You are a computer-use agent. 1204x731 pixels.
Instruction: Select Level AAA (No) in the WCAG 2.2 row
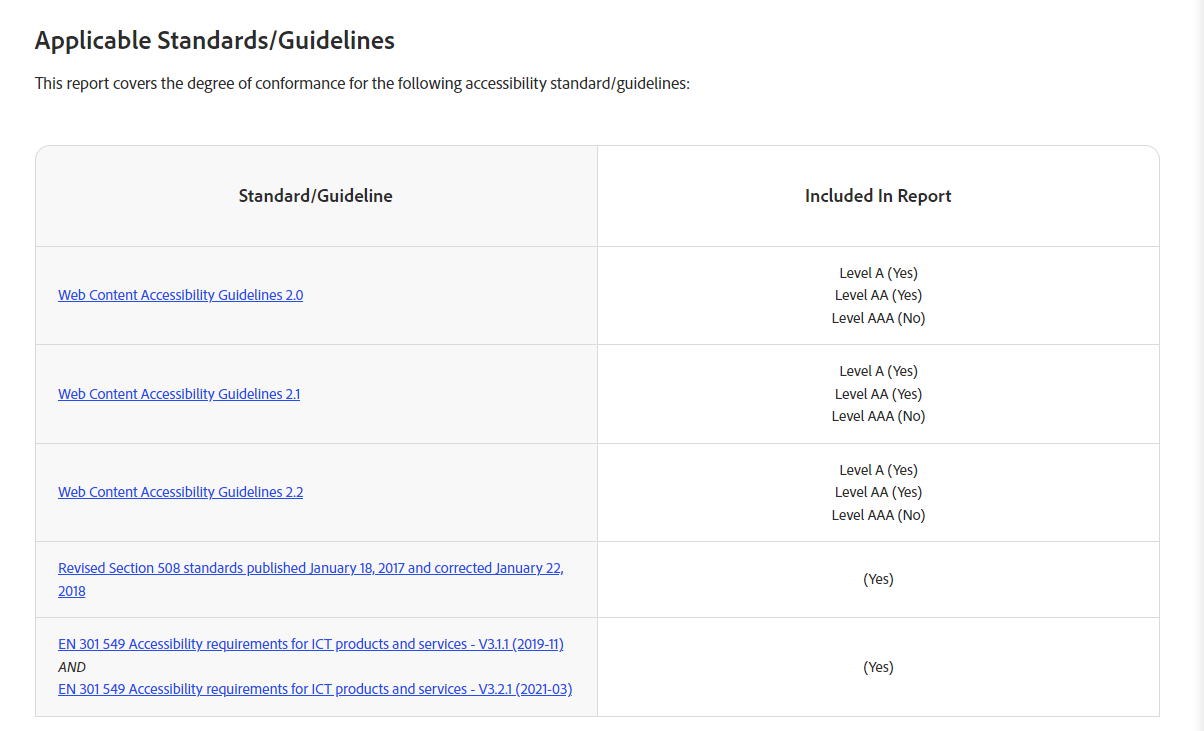click(x=878, y=515)
